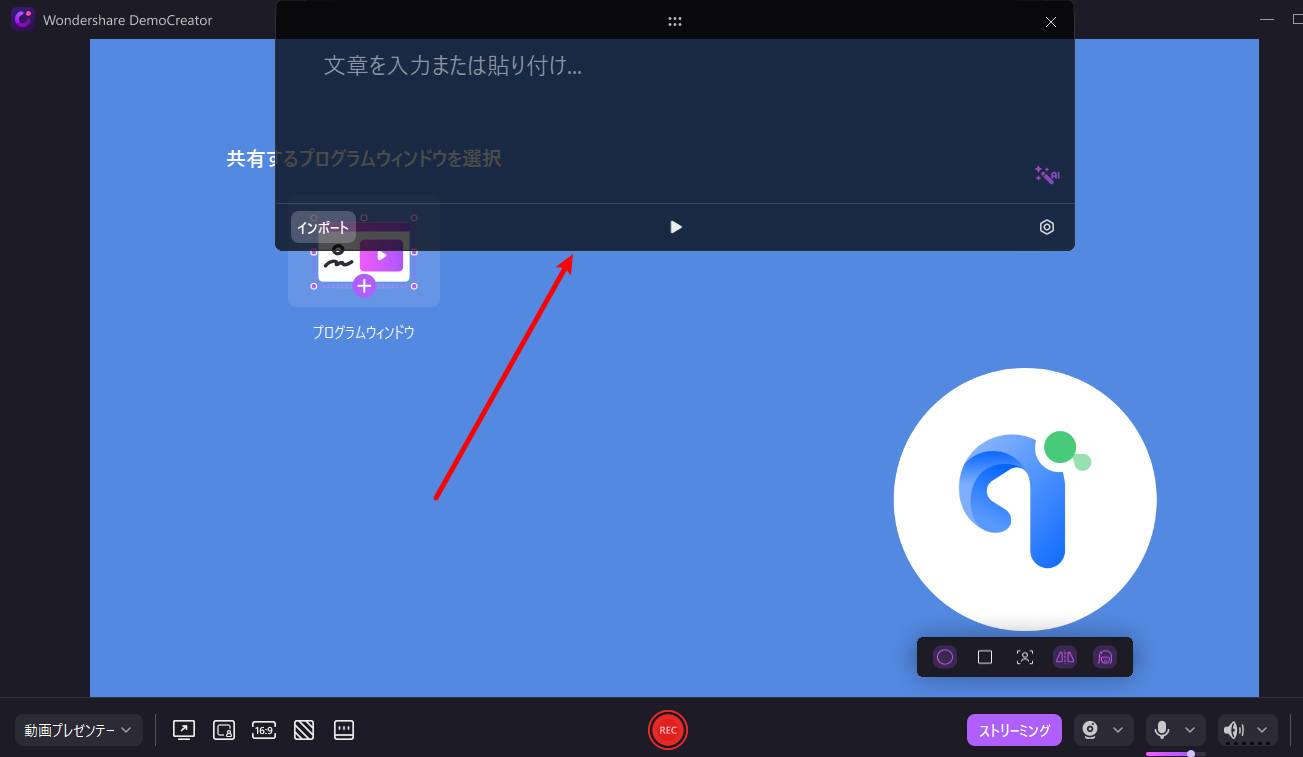Expand the microphone options arrow
Viewport: 1303px width, 757px height.
point(1190,730)
